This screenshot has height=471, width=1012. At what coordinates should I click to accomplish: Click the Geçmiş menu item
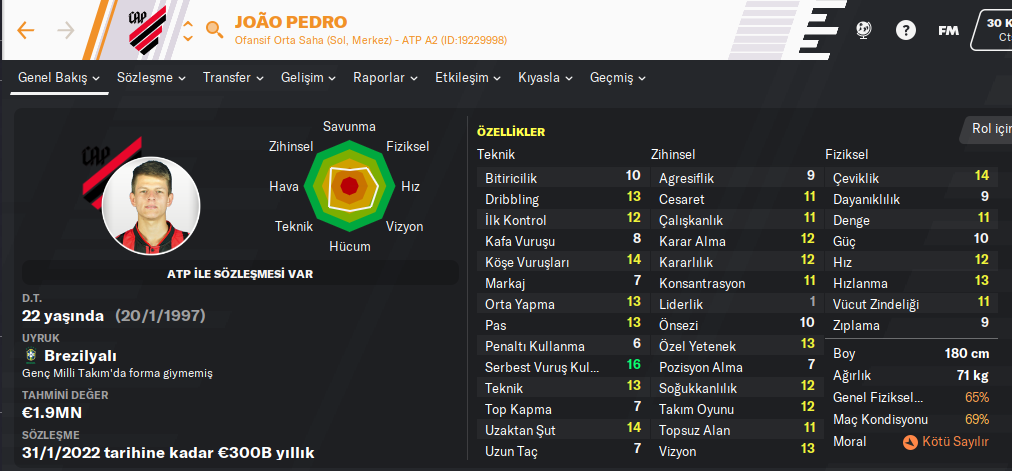(618, 77)
